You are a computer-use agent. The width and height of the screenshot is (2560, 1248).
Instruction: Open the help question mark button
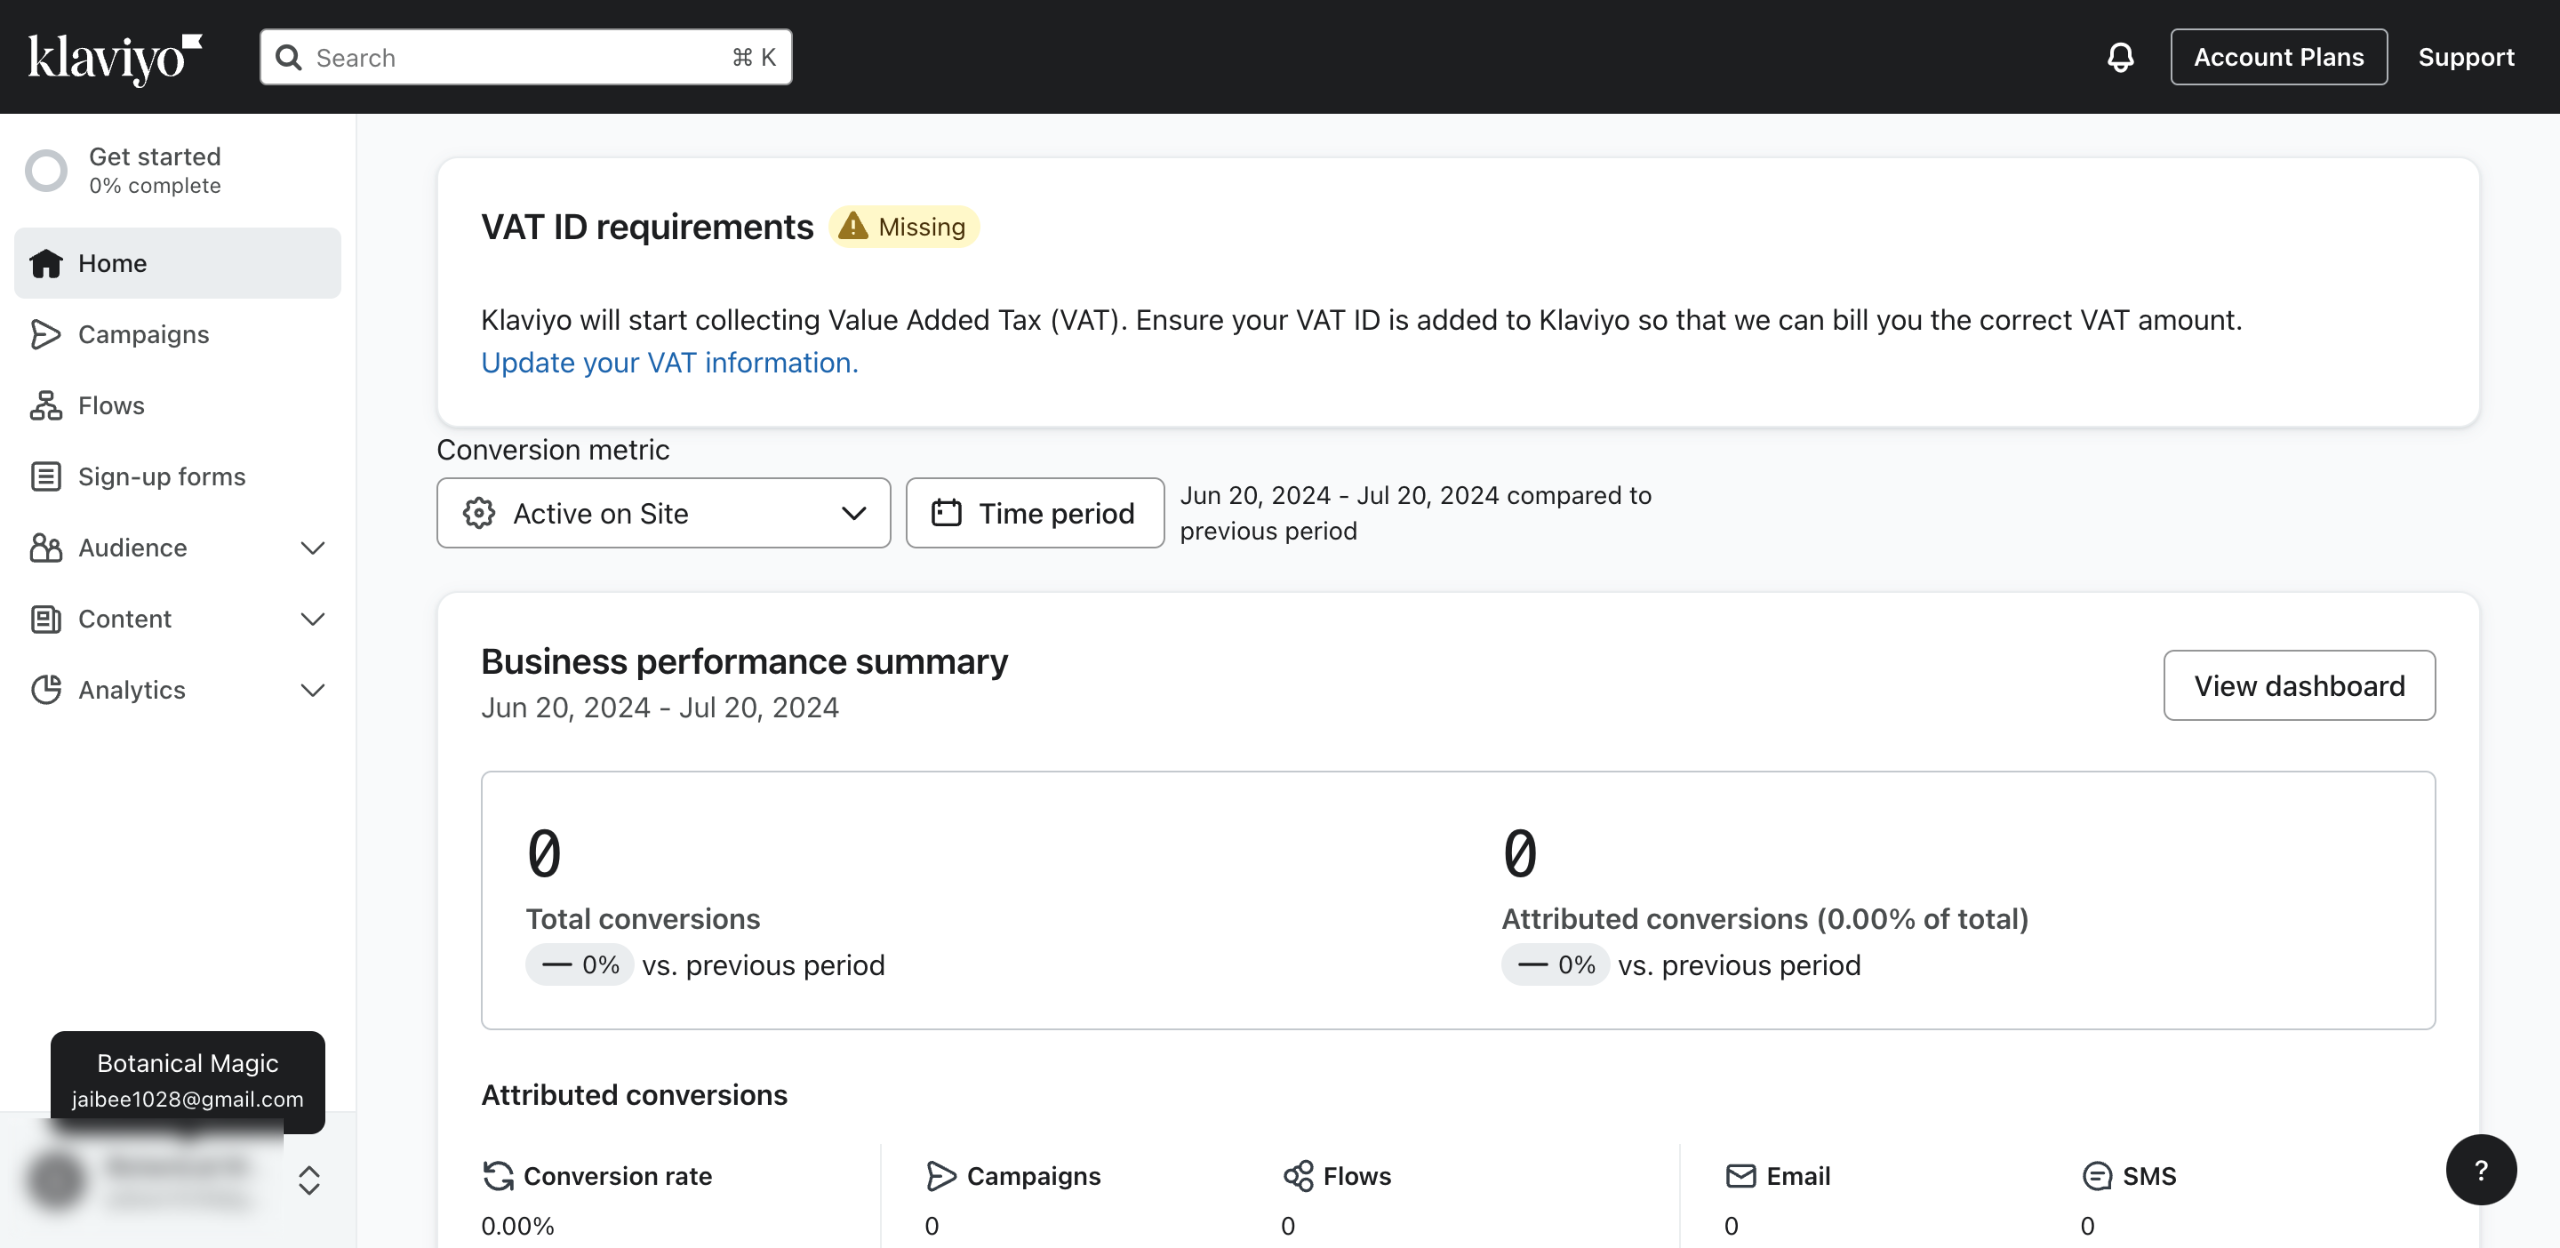coord(2480,1170)
